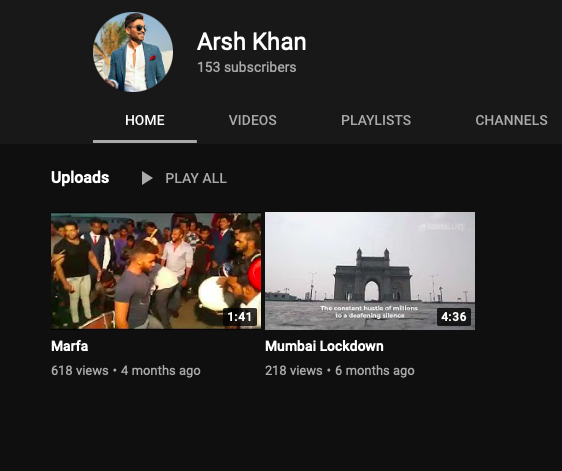Click the 618 views 4 months ago text
Screen dimensions: 562x471
point(126,371)
